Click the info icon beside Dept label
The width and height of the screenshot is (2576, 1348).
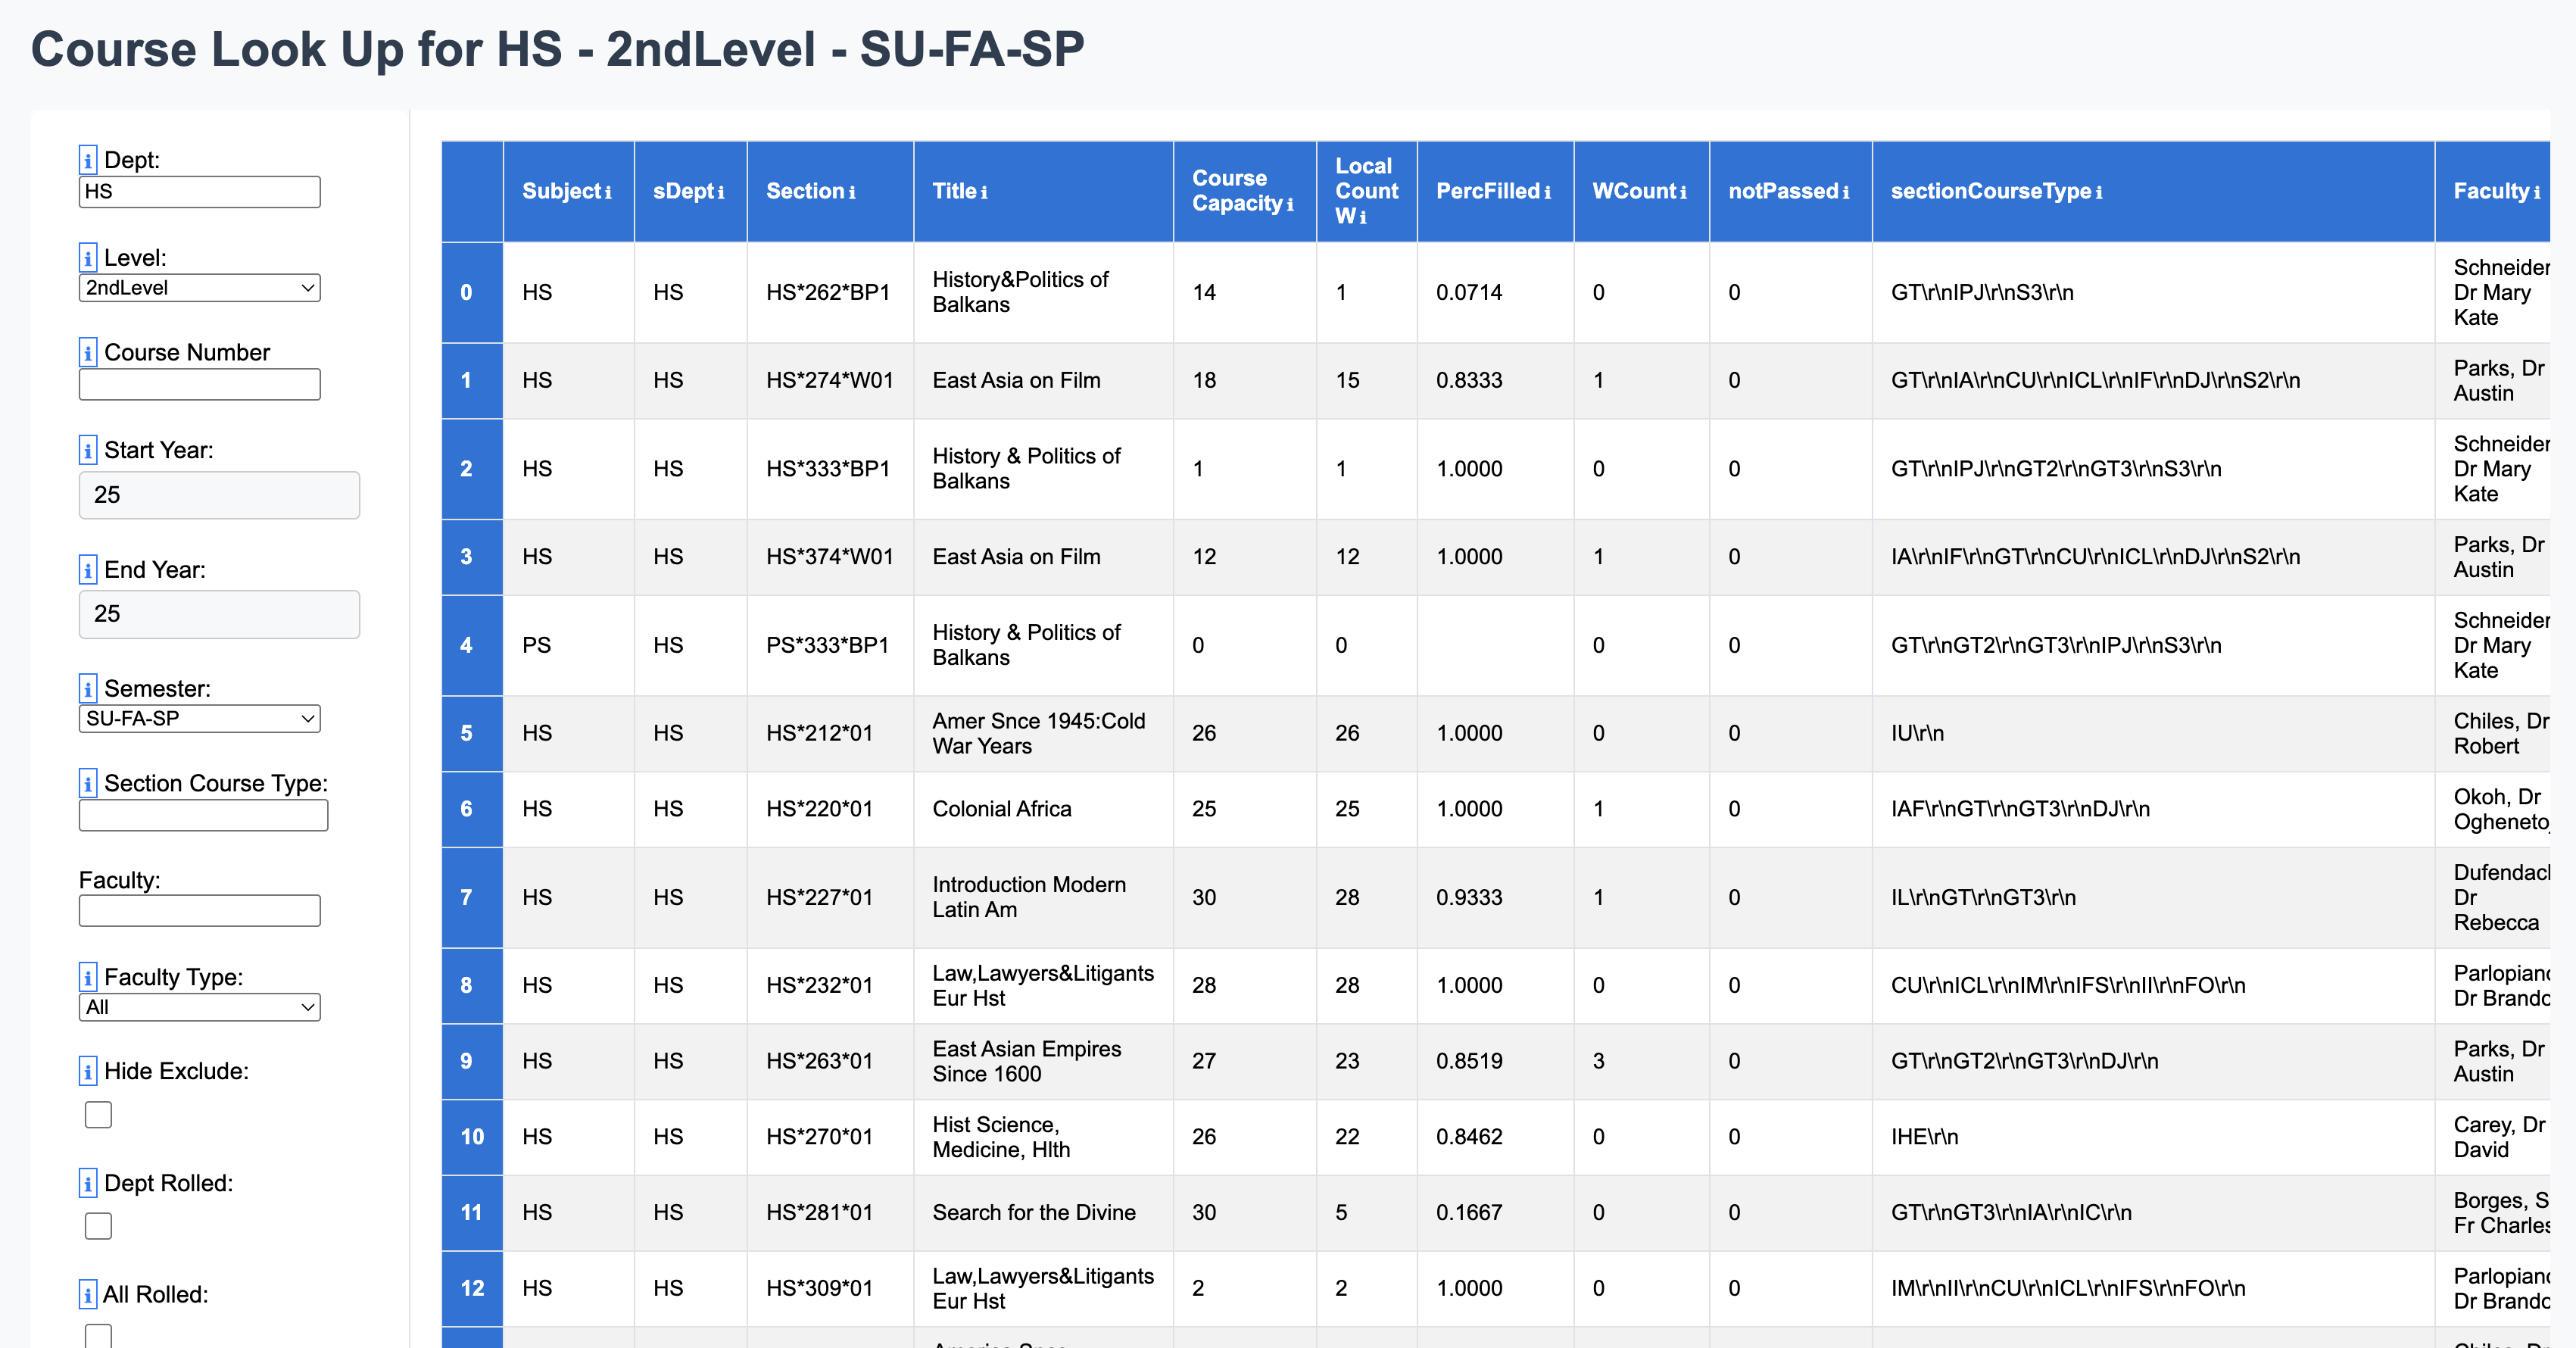tap(88, 160)
